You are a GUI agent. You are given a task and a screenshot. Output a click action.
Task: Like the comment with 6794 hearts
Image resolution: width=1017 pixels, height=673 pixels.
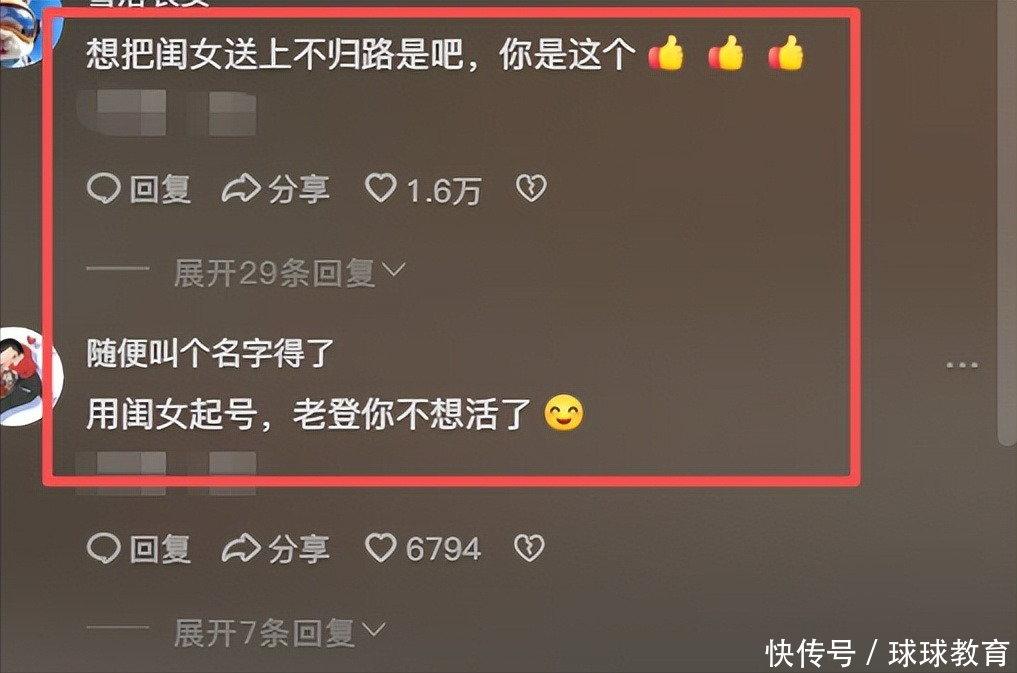pos(381,547)
